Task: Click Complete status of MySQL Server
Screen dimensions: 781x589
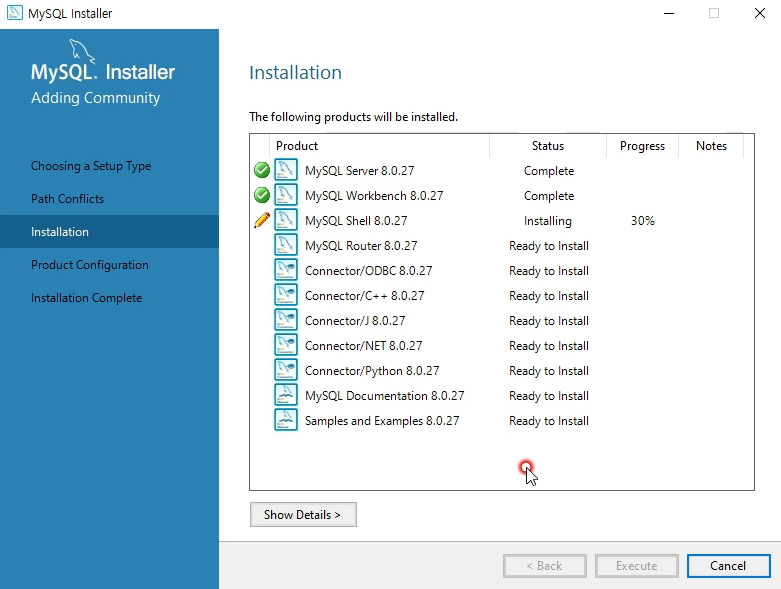Action: tap(549, 171)
